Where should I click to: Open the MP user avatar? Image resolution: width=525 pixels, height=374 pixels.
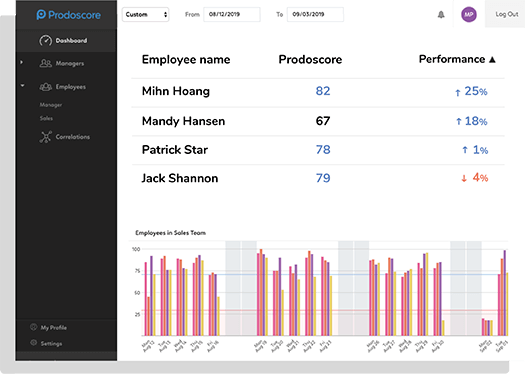469,14
